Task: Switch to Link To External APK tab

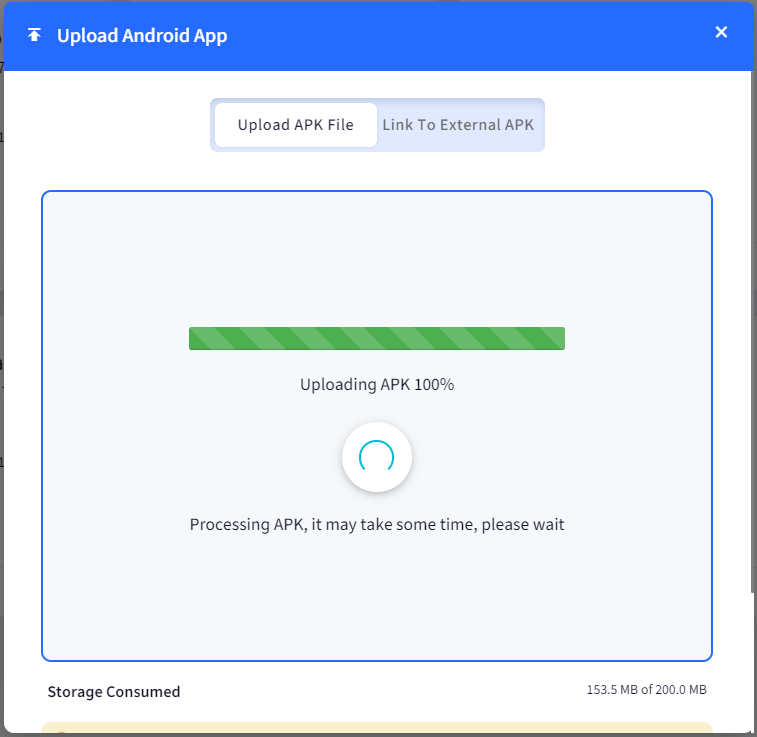Action: 458,125
